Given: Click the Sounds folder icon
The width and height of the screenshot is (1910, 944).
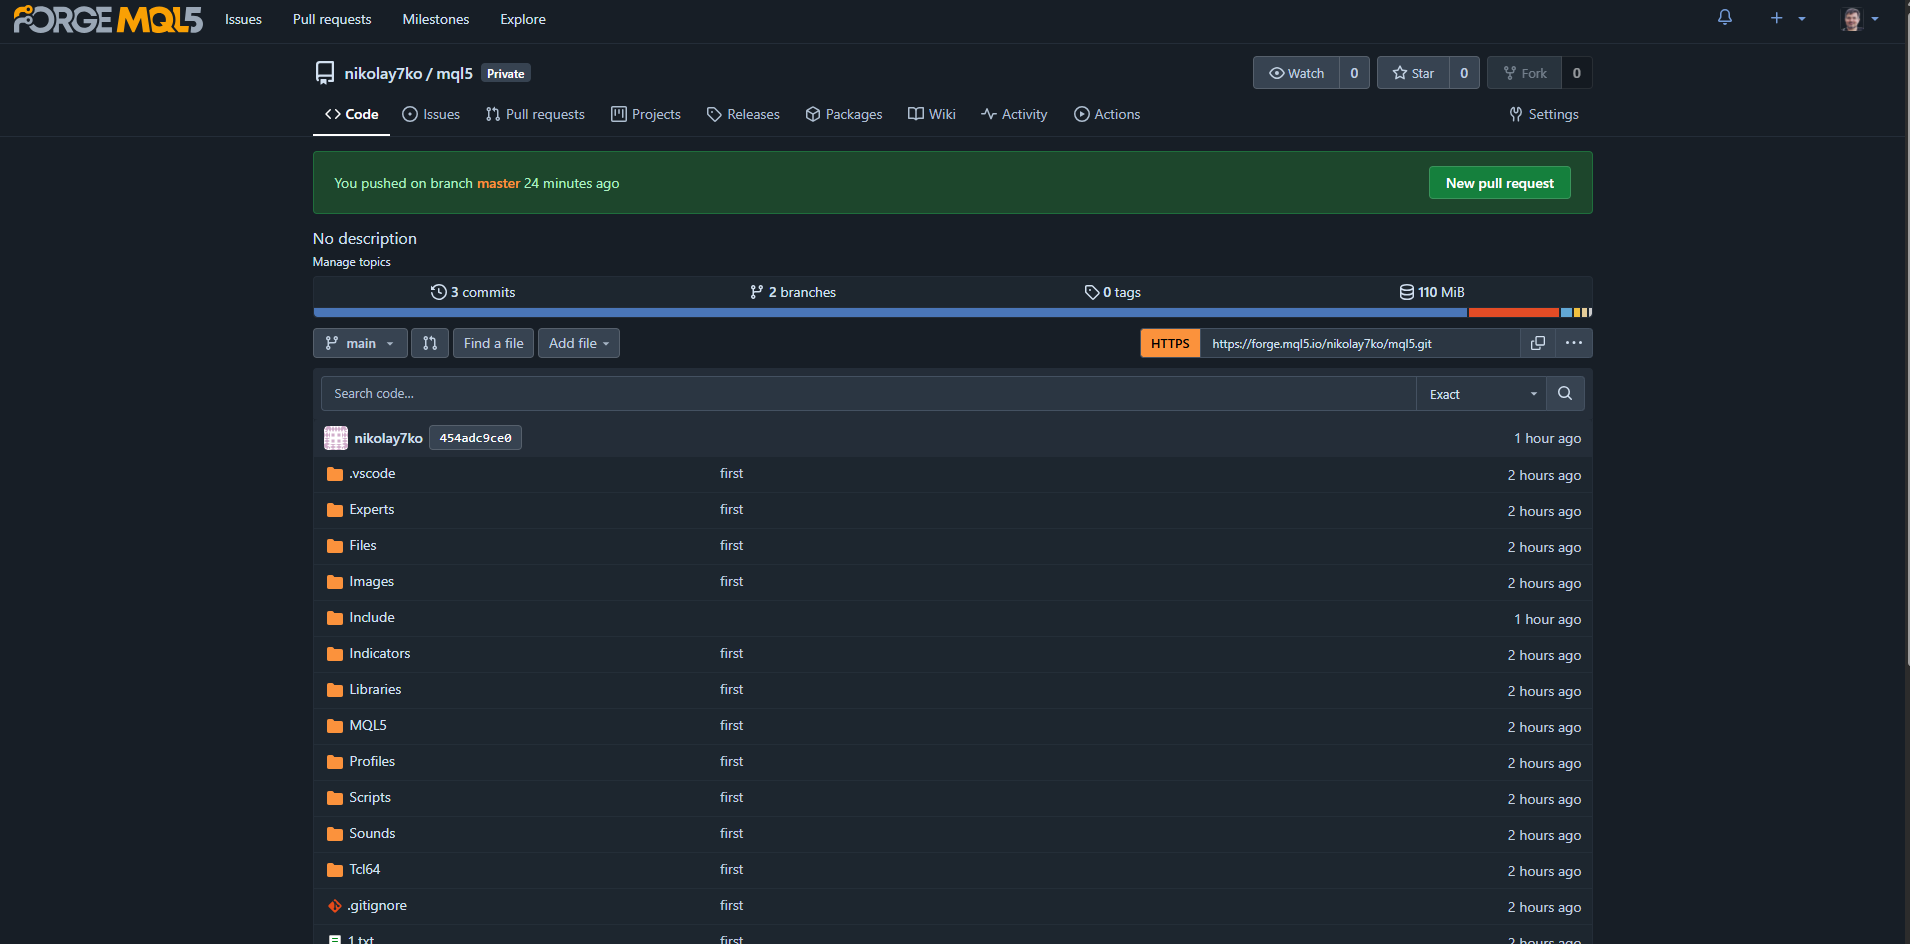Looking at the screenshot, I should tap(335, 834).
